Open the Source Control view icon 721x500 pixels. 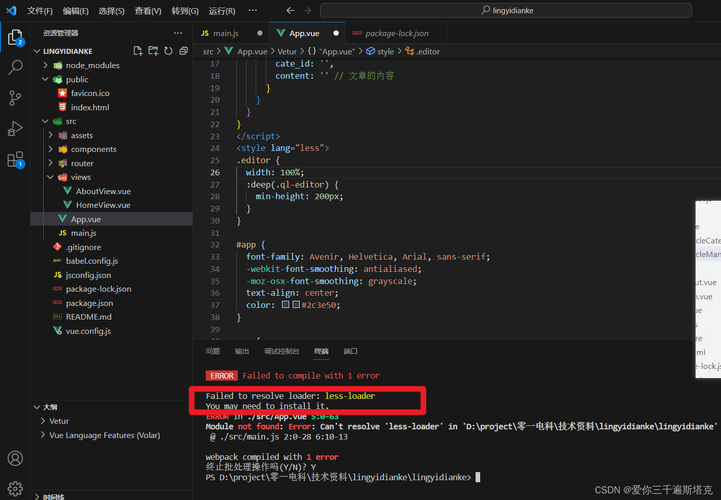tap(15, 98)
